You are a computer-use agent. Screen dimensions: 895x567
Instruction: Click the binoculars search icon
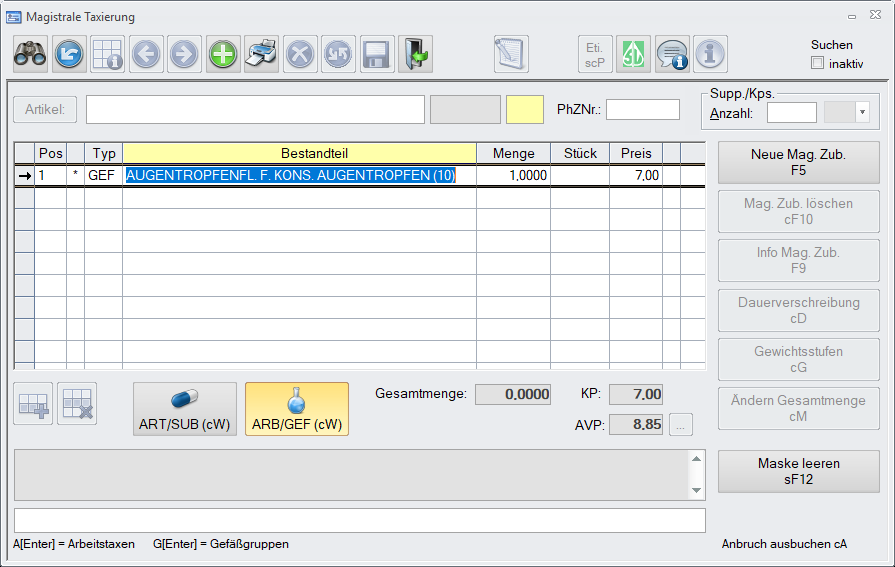(30, 54)
